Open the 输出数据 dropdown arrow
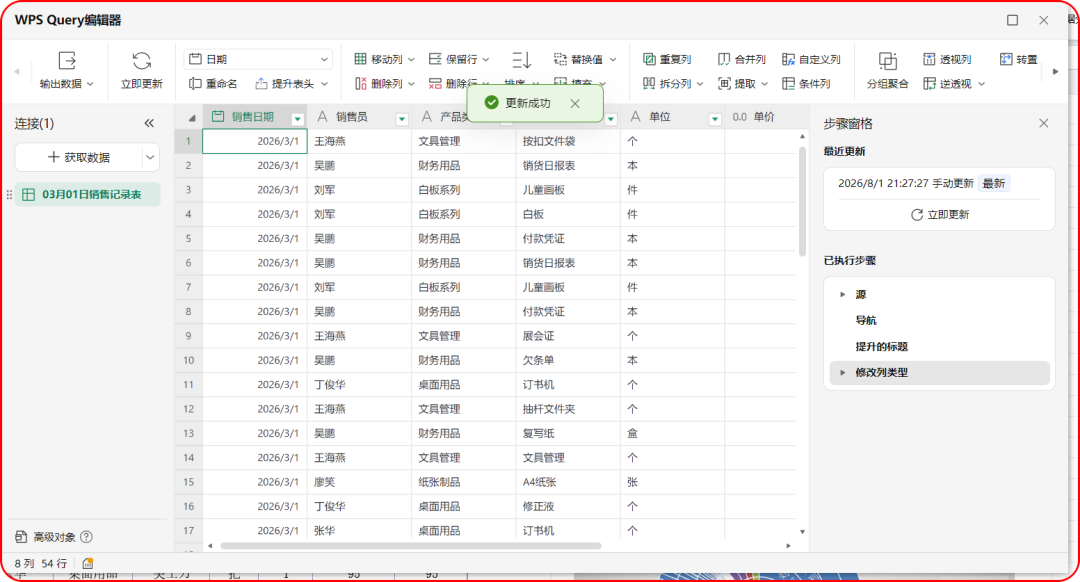Viewport: 1080px width, 582px height. coord(90,84)
